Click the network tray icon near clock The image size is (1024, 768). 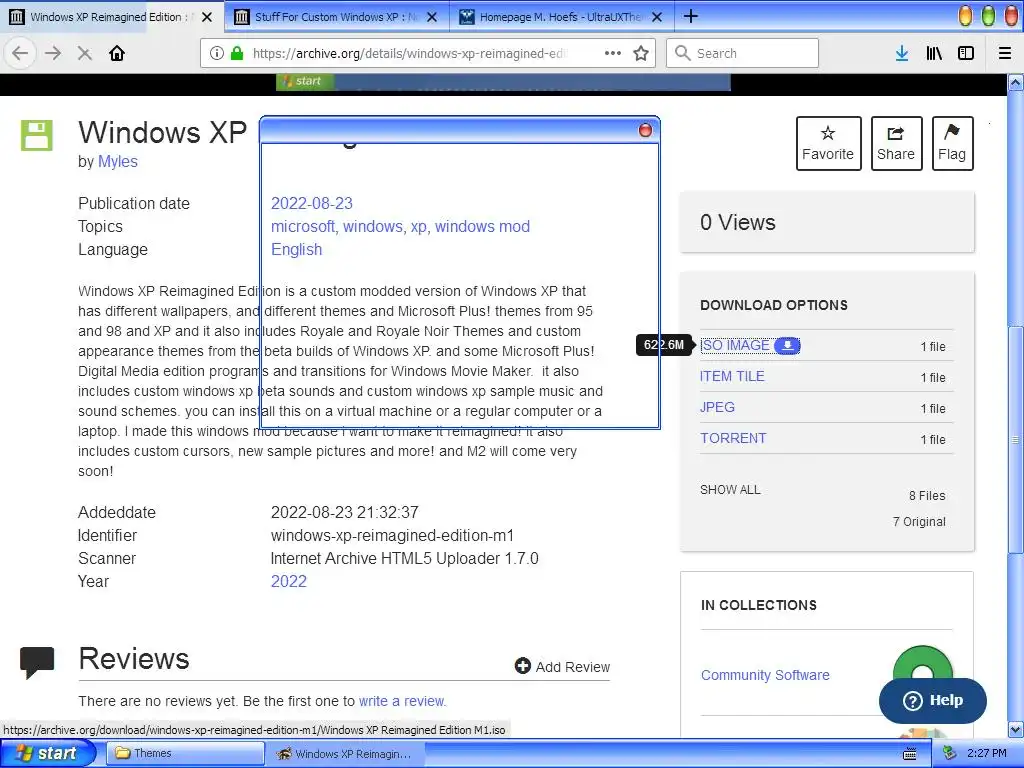pyautogui.click(x=950, y=754)
